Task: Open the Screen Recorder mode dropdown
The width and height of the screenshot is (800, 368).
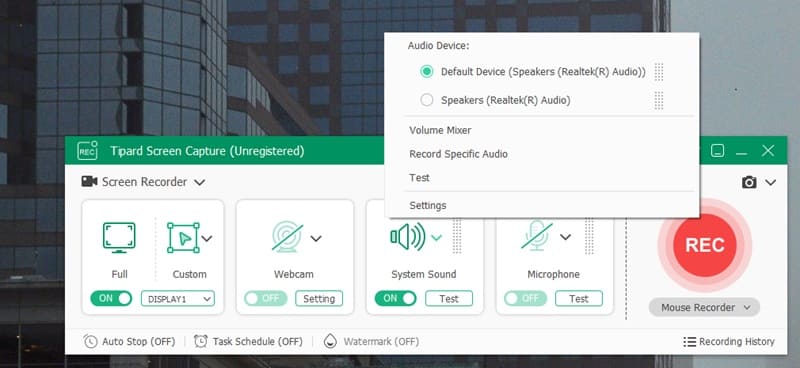Action: pyautogui.click(x=199, y=182)
